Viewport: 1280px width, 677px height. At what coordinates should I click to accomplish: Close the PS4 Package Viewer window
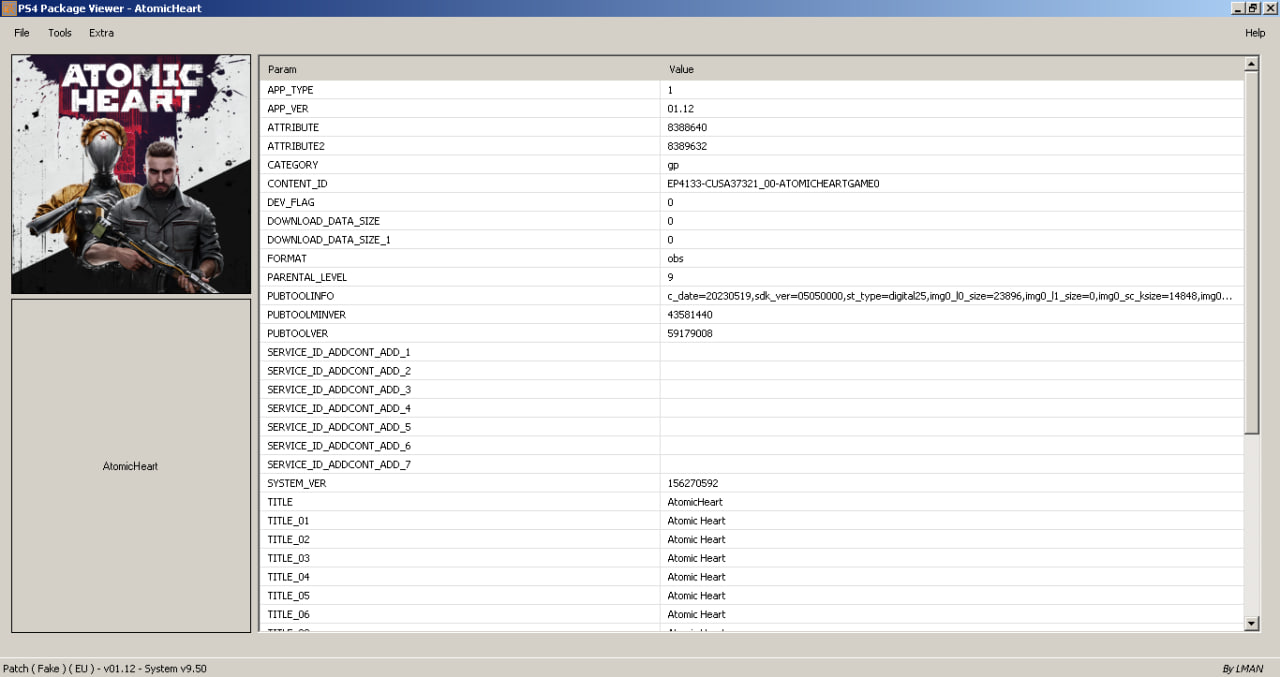click(1268, 8)
